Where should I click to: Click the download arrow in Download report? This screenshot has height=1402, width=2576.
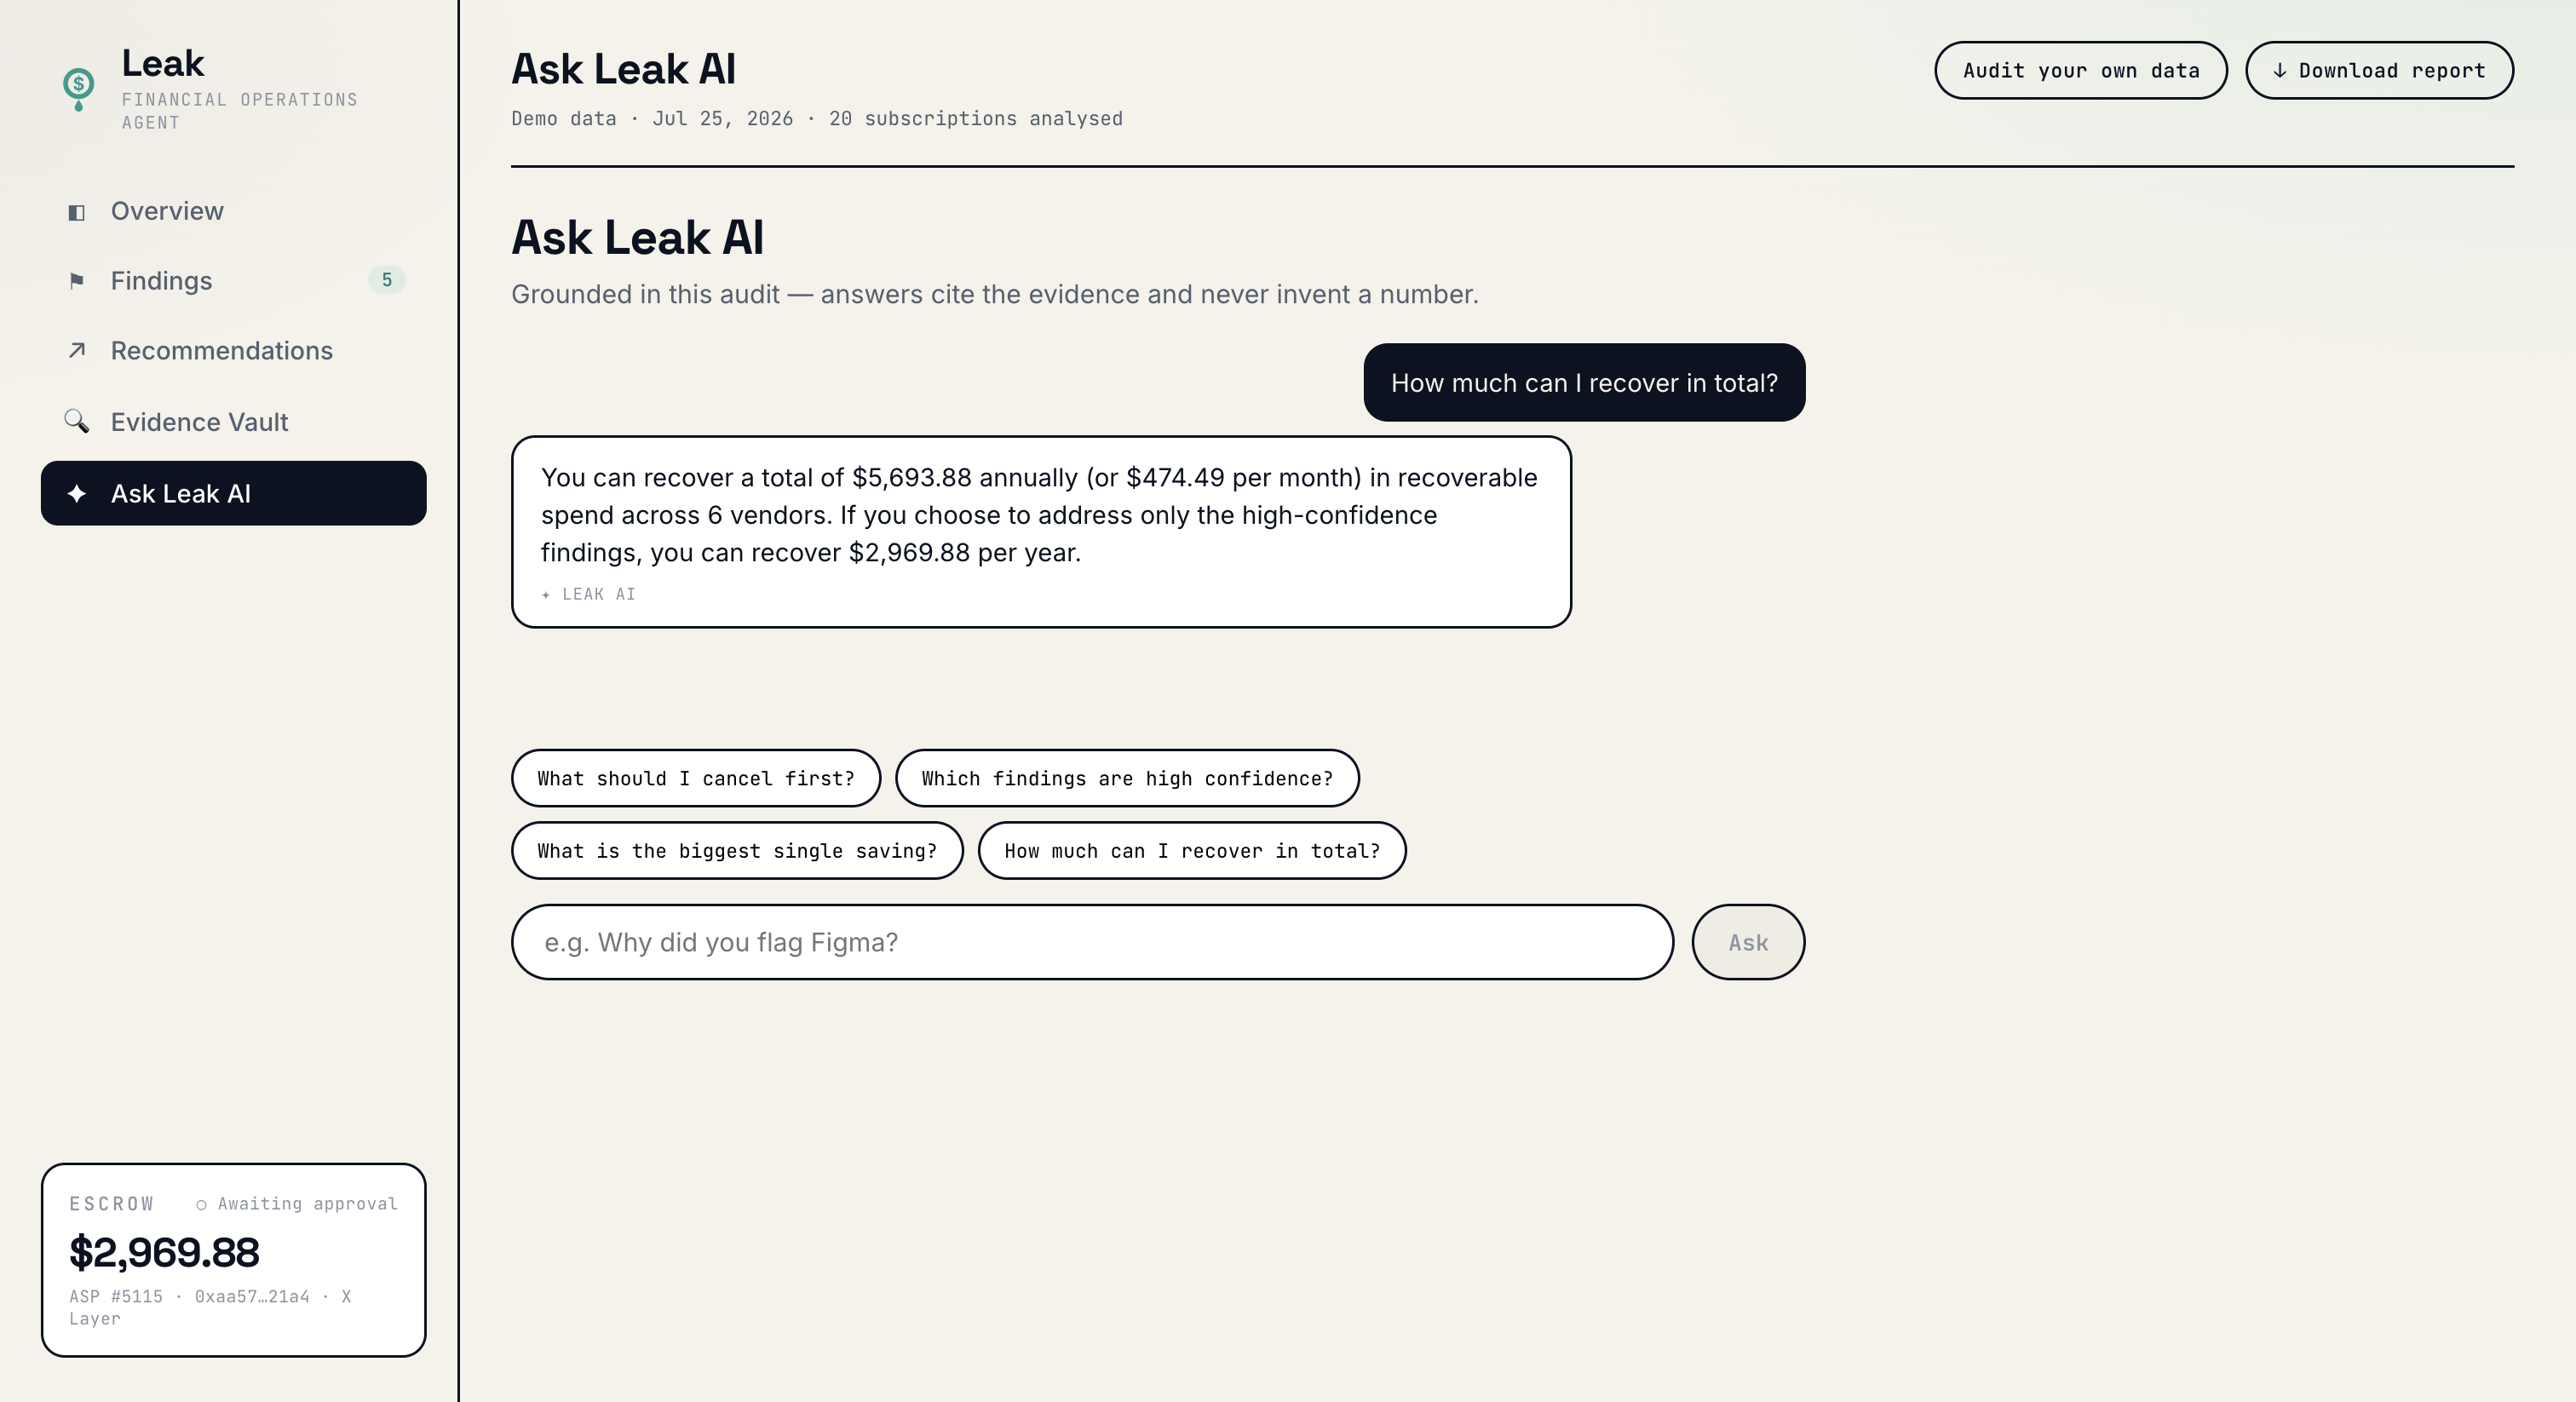point(2279,70)
